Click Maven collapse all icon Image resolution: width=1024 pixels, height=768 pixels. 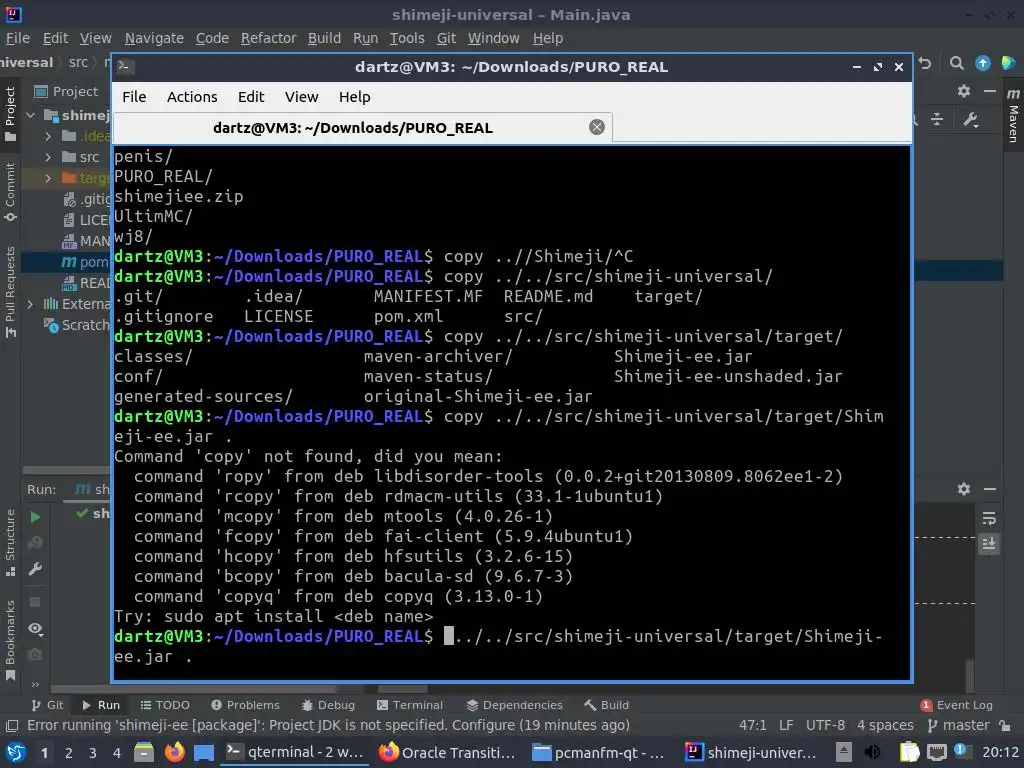point(937,120)
